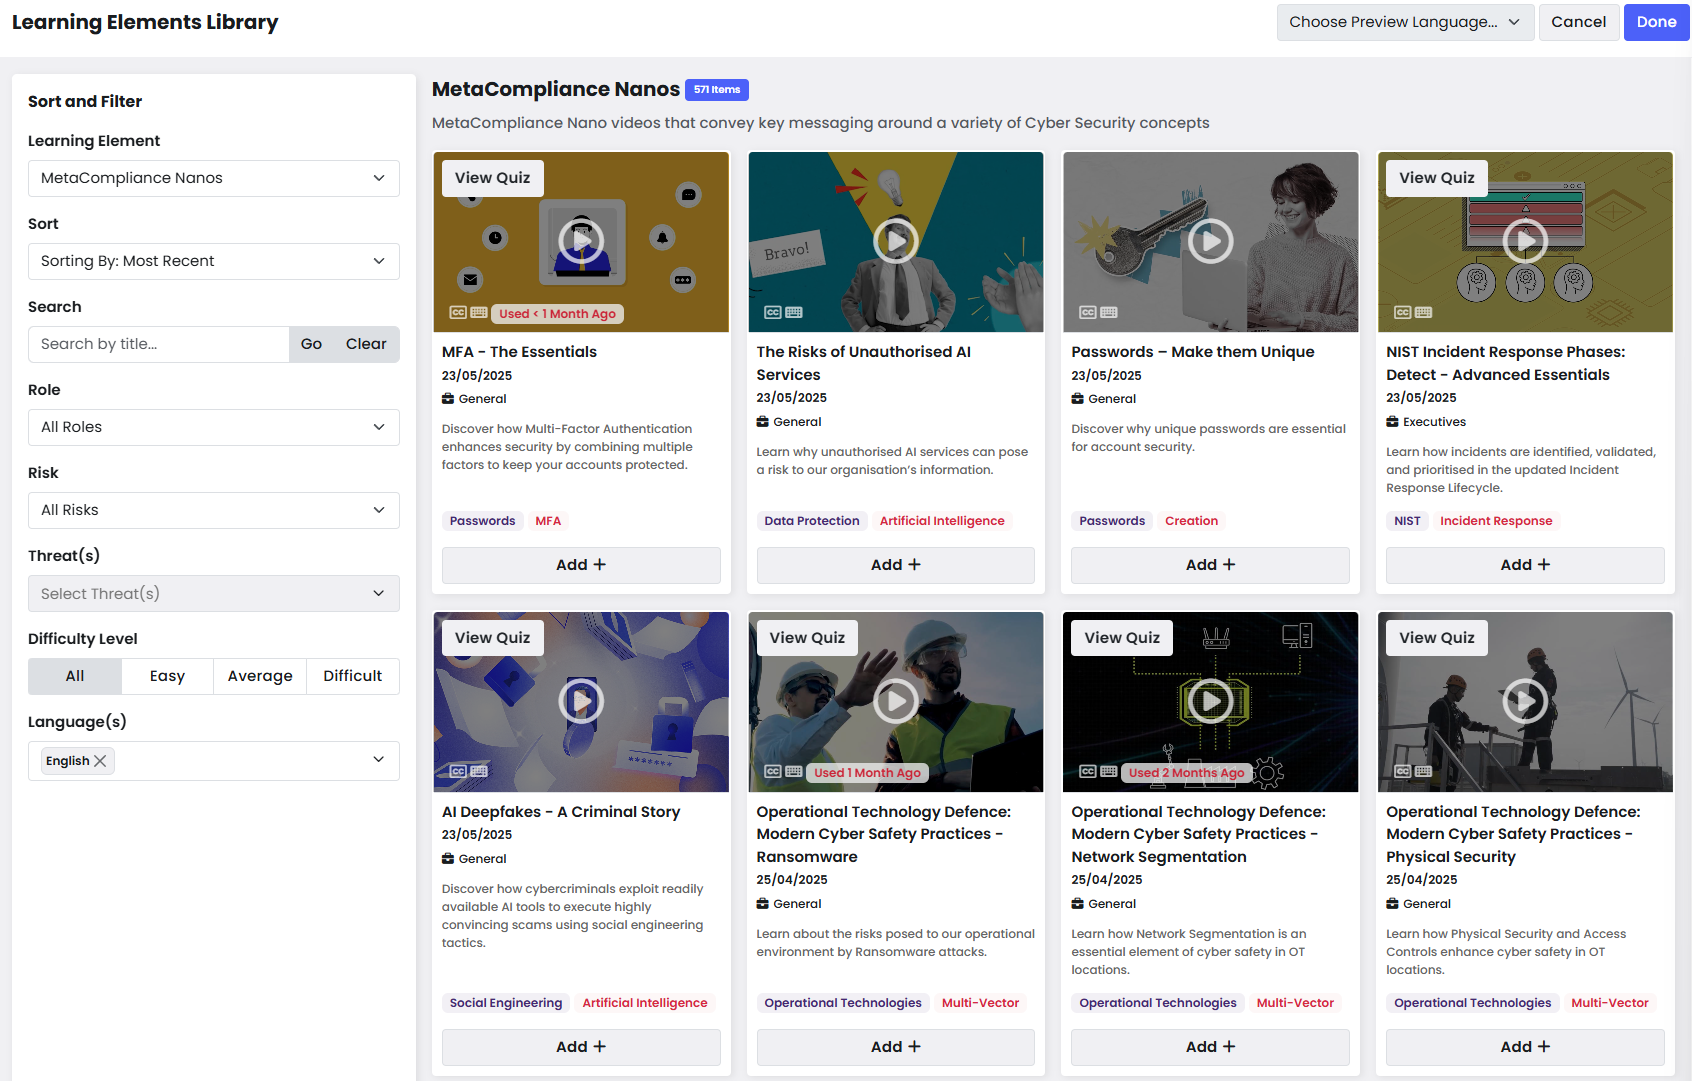The image size is (1692, 1081).
Task: Cancel the Learning Elements Library dialog
Action: [x=1579, y=22]
